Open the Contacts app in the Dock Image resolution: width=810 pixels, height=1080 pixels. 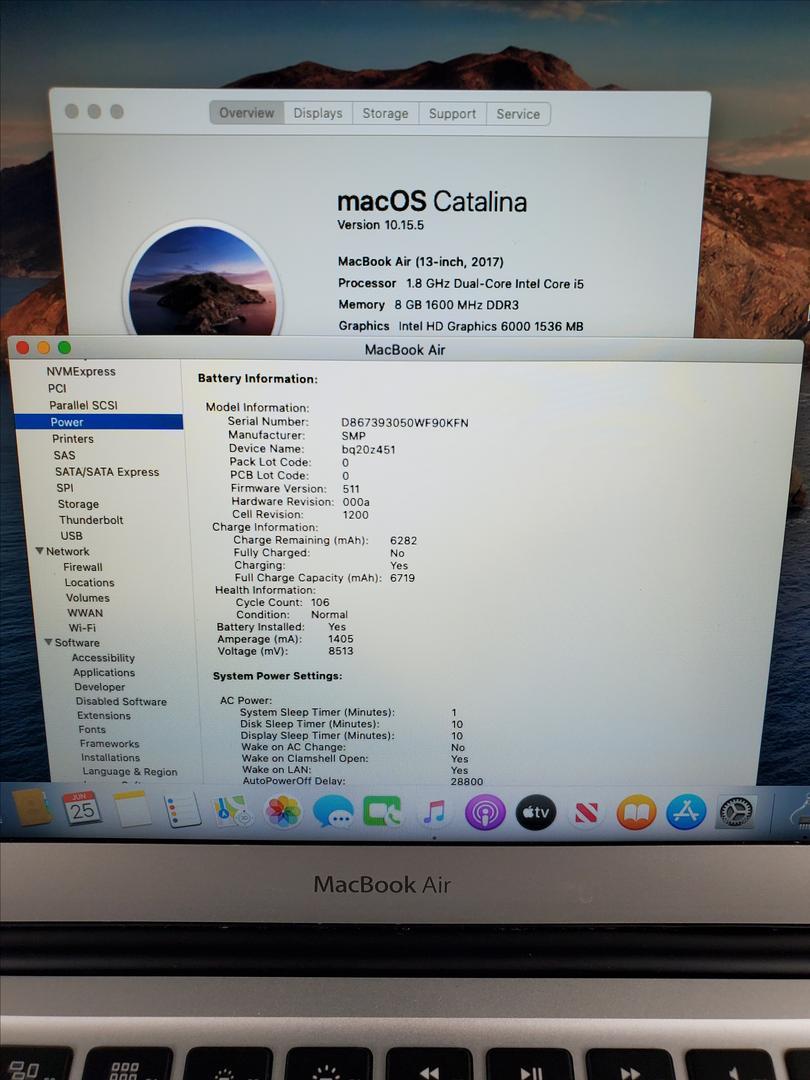click(32, 807)
